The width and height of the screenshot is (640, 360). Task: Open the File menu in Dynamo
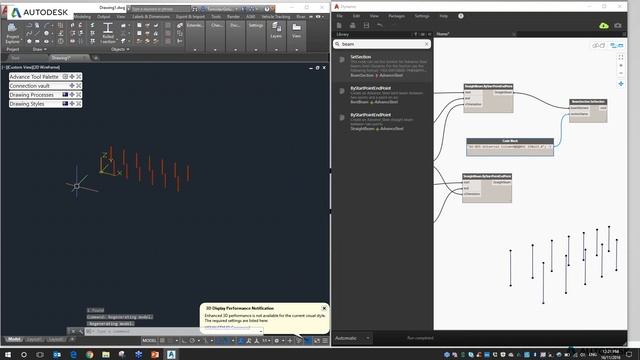pyautogui.click(x=340, y=16)
